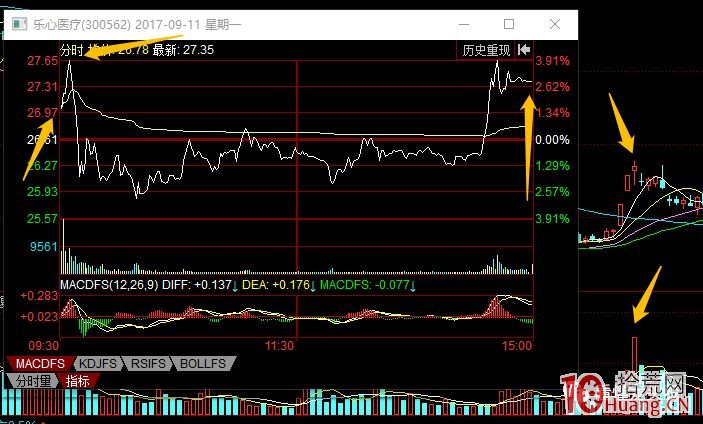The image size is (703, 424).
Task: Close the 乐心医疗 intraday window
Action: [x=555, y=24]
